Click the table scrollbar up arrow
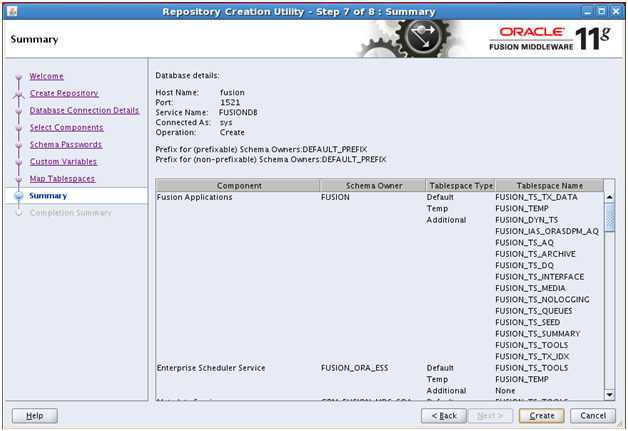 pos(609,197)
